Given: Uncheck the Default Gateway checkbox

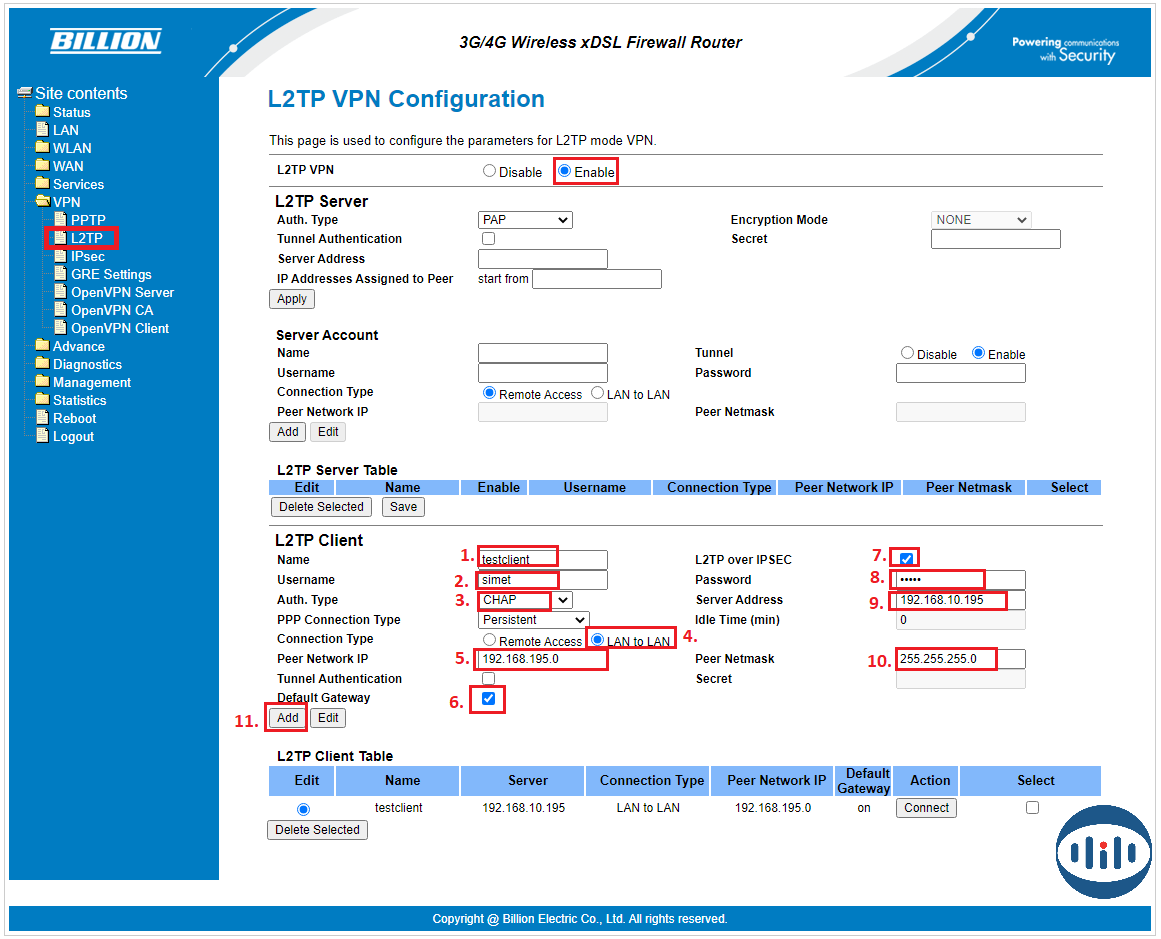Looking at the screenshot, I should pyautogui.click(x=489, y=699).
